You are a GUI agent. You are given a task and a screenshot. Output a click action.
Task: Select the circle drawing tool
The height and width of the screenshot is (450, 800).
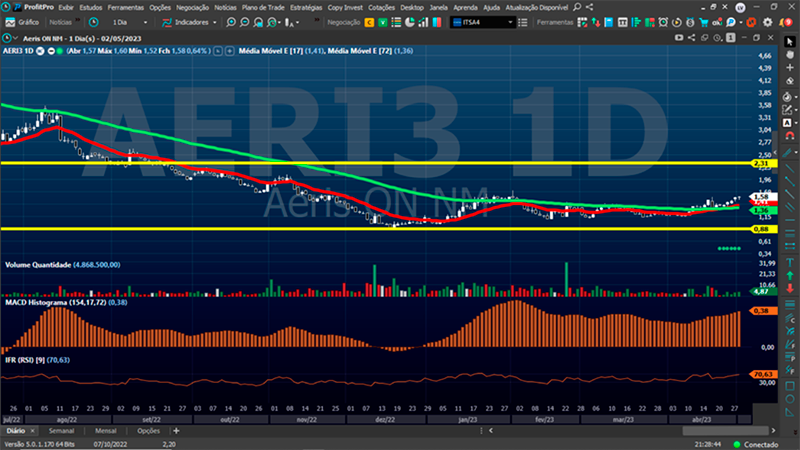790,399
